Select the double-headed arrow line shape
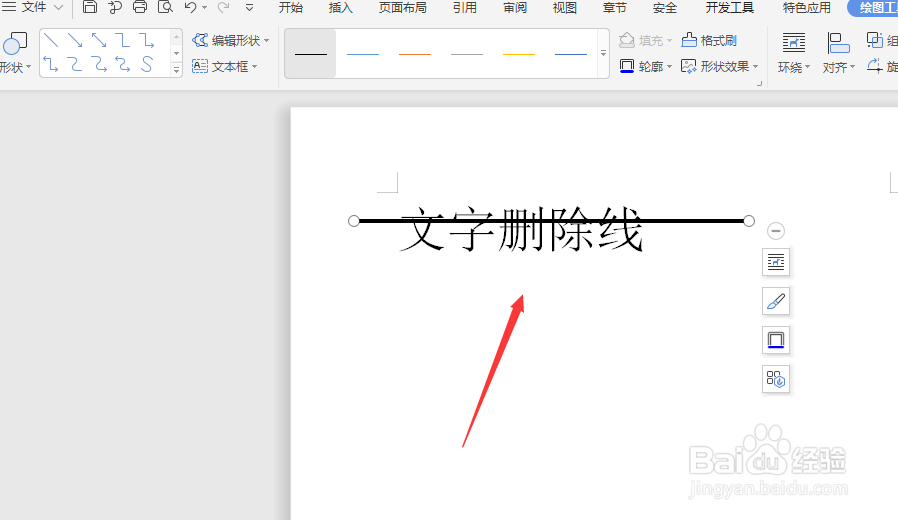898x520 pixels. [99, 40]
